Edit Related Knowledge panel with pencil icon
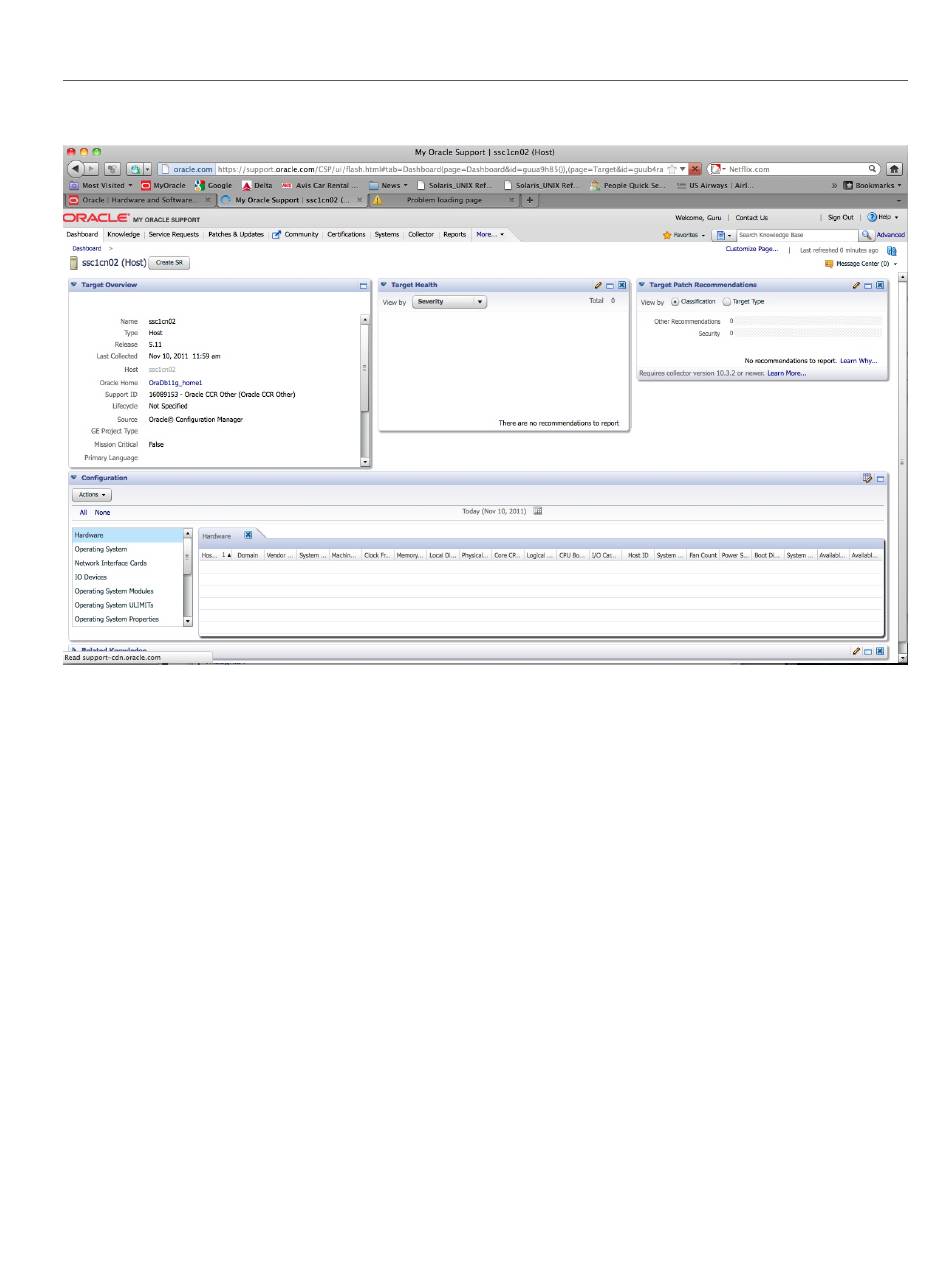 point(856,651)
